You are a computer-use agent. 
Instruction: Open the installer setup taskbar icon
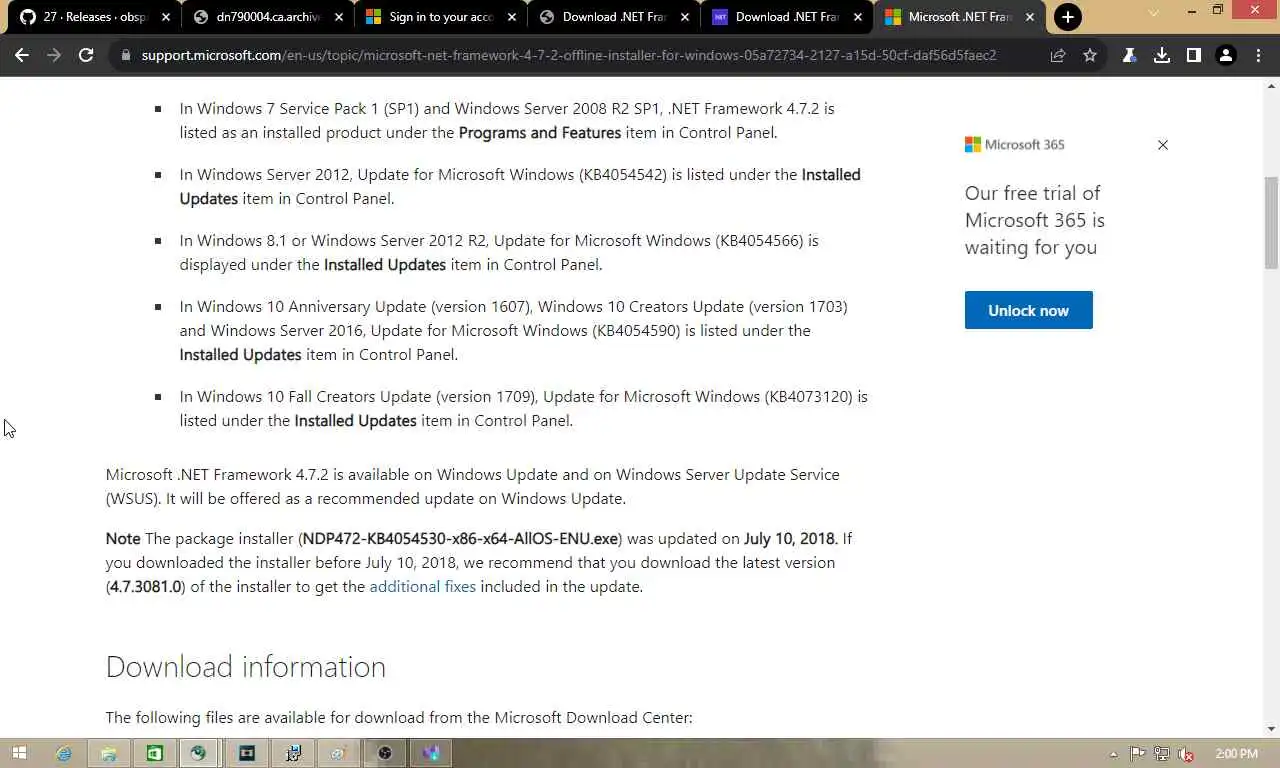coord(293,753)
